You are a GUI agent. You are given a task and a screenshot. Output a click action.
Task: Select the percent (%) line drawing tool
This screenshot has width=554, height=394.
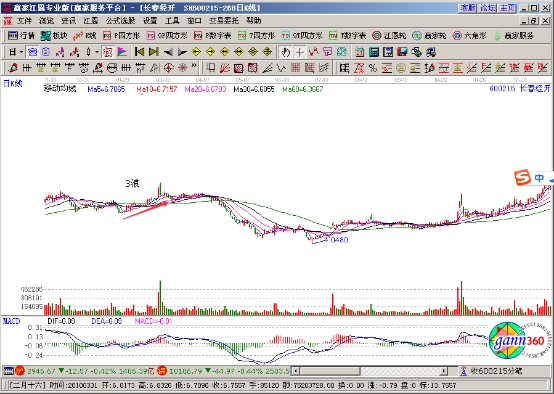(373, 67)
